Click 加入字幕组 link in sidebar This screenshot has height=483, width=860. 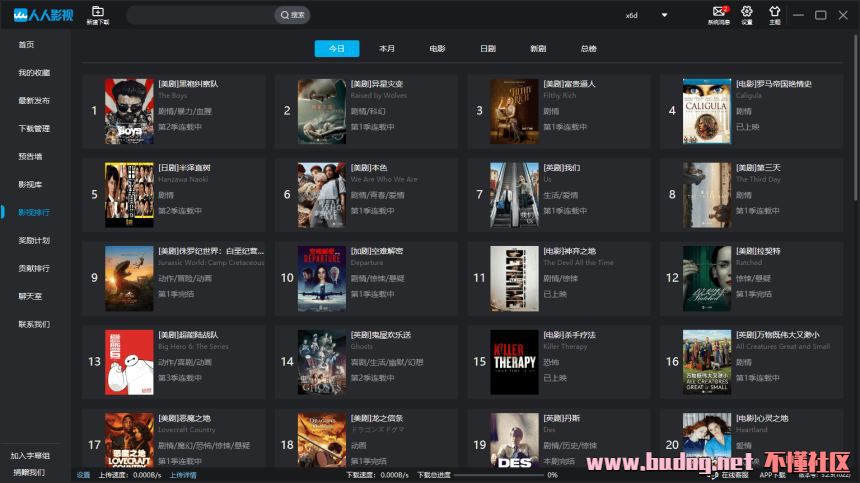pyautogui.click(x=30, y=456)
